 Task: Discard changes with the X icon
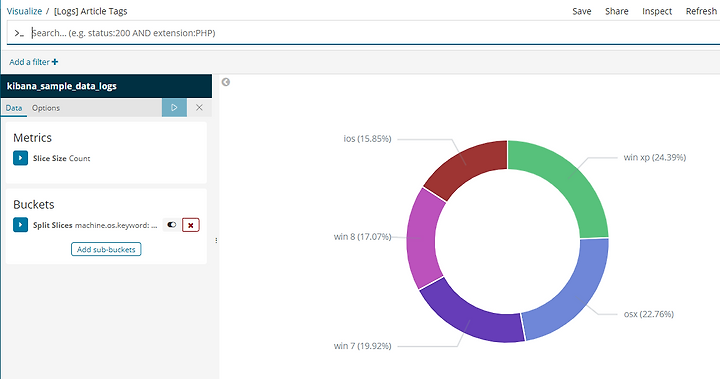[199, 107]
